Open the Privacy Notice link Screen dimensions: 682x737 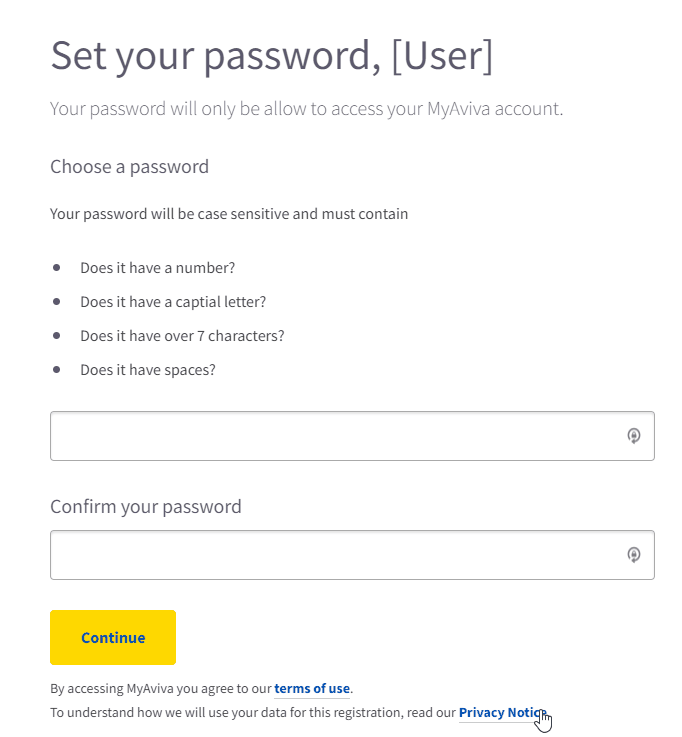point(501,713)
